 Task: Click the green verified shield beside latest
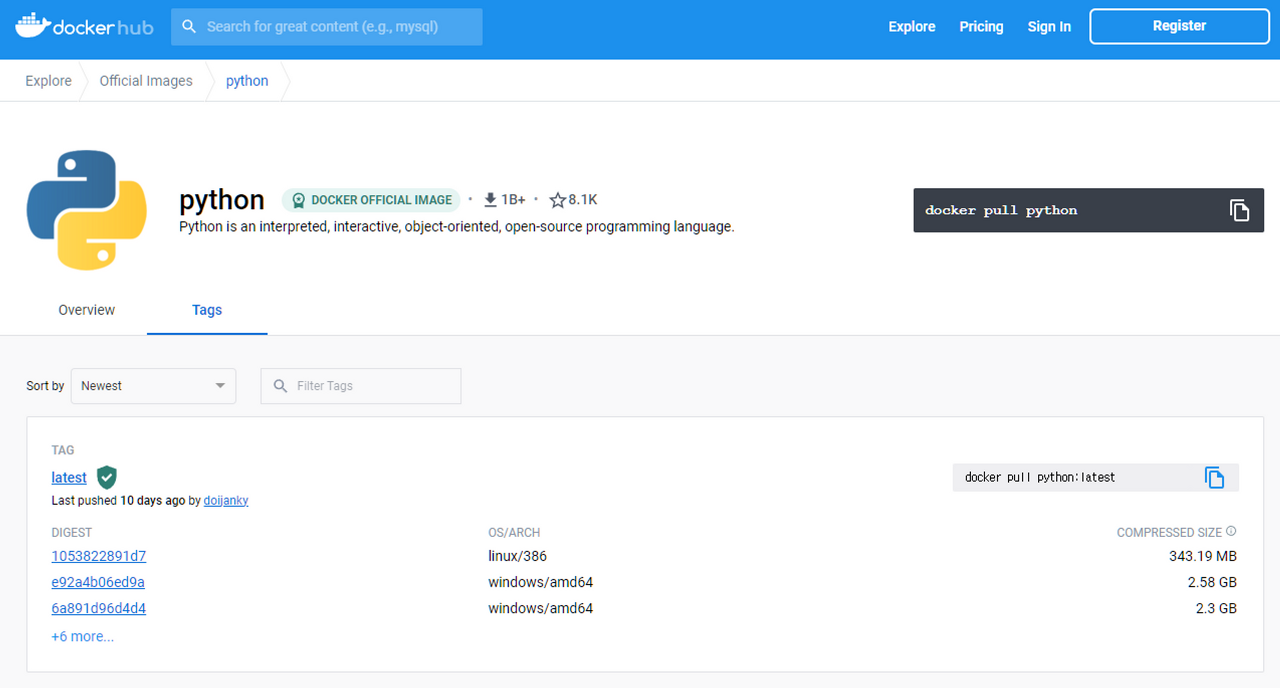[107, 477]
